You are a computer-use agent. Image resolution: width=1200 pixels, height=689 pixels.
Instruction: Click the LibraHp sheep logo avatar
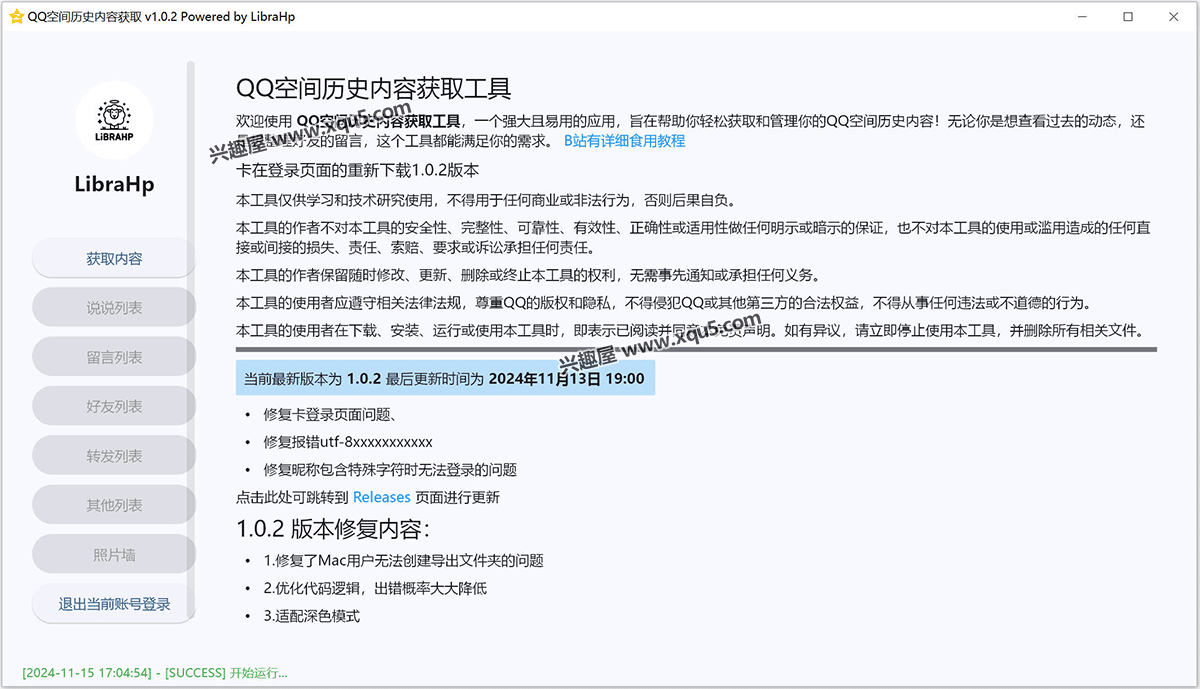114,120
